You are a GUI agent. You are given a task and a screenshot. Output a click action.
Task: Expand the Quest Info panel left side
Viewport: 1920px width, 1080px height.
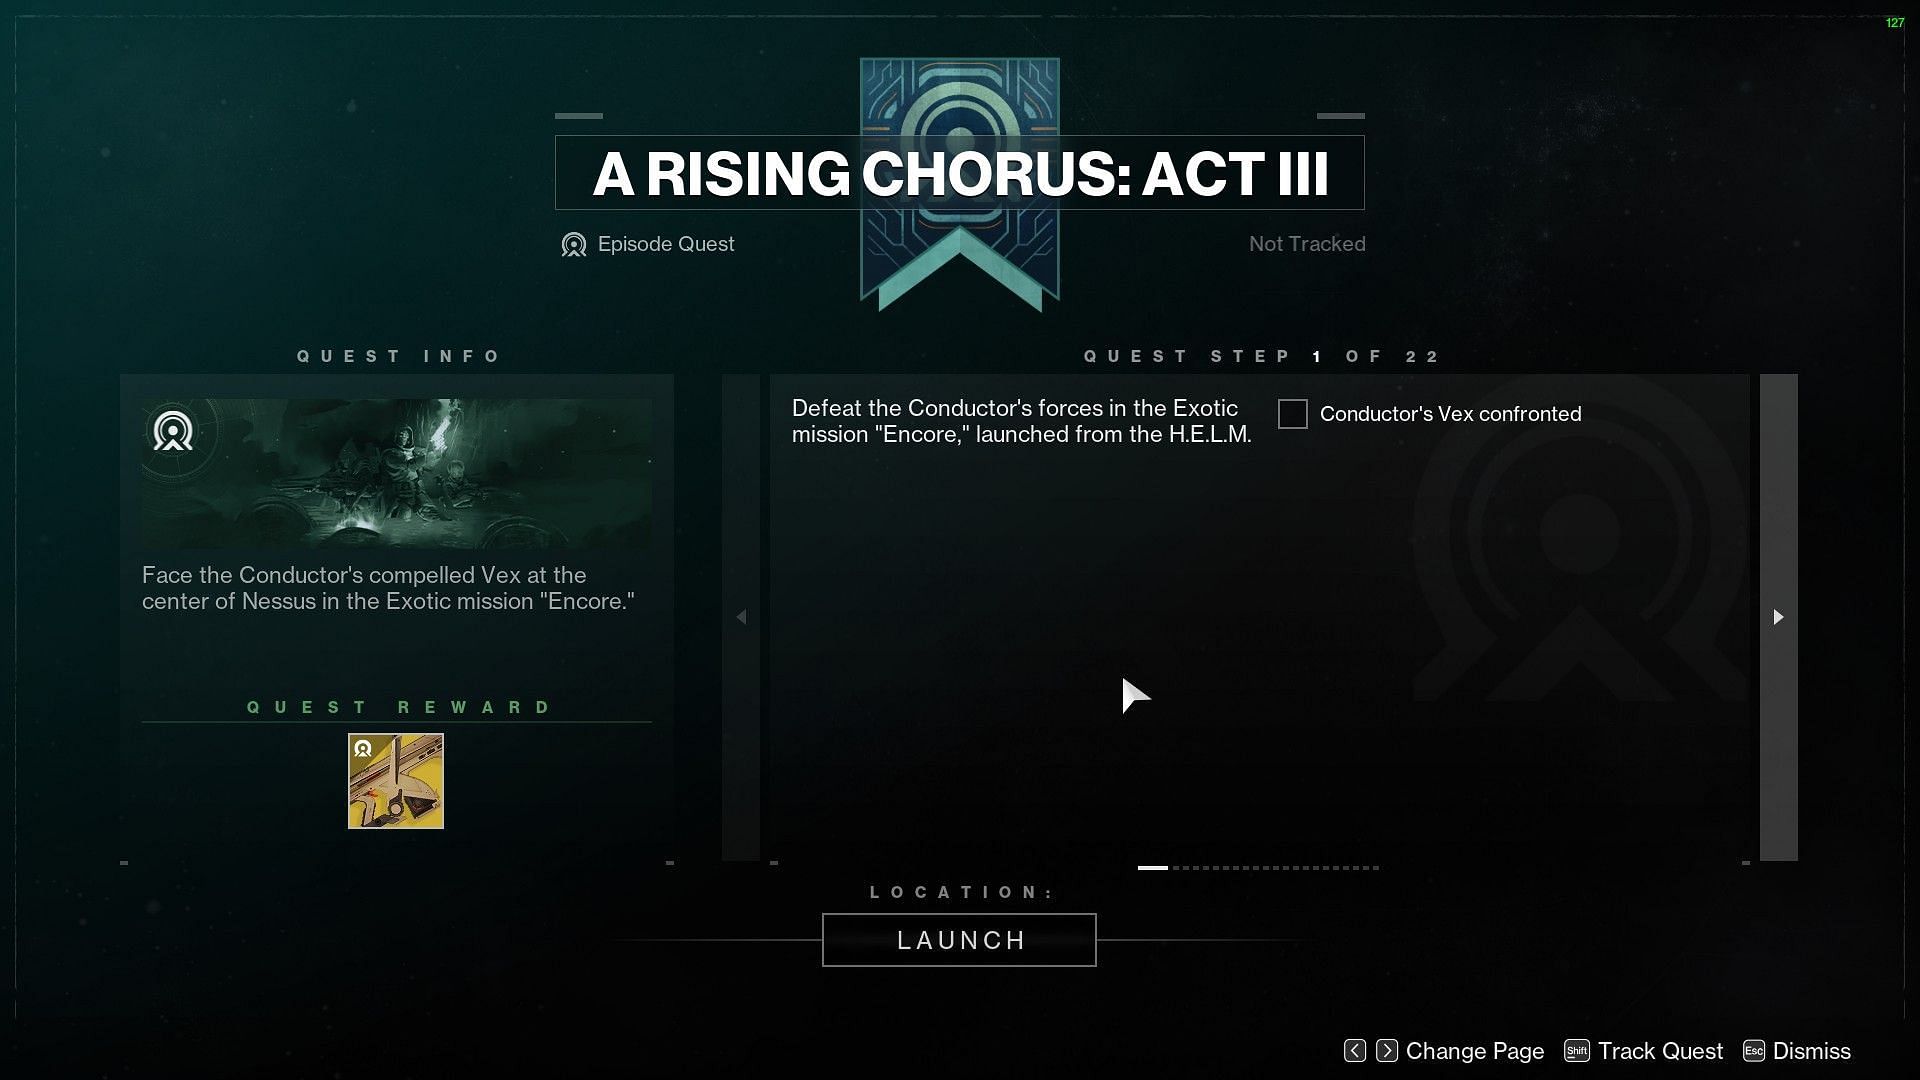[741, 617]
